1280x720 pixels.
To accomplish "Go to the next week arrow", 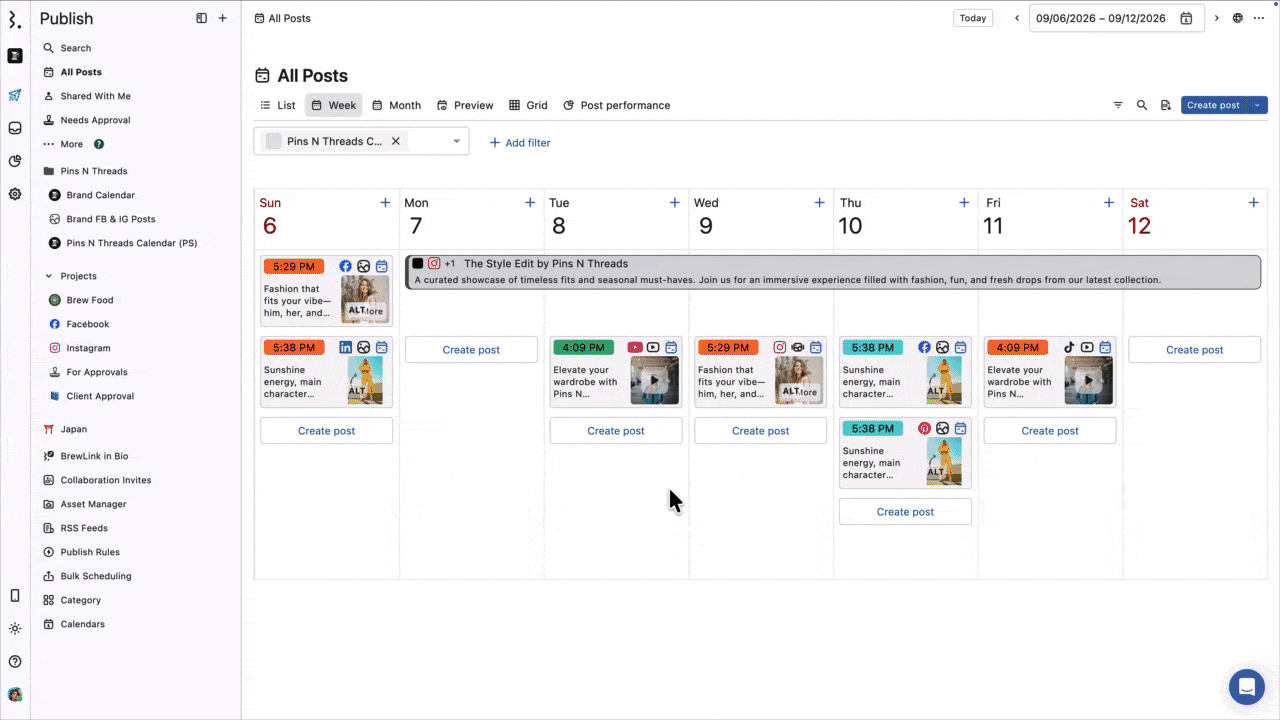I will tap(1217, 18).
